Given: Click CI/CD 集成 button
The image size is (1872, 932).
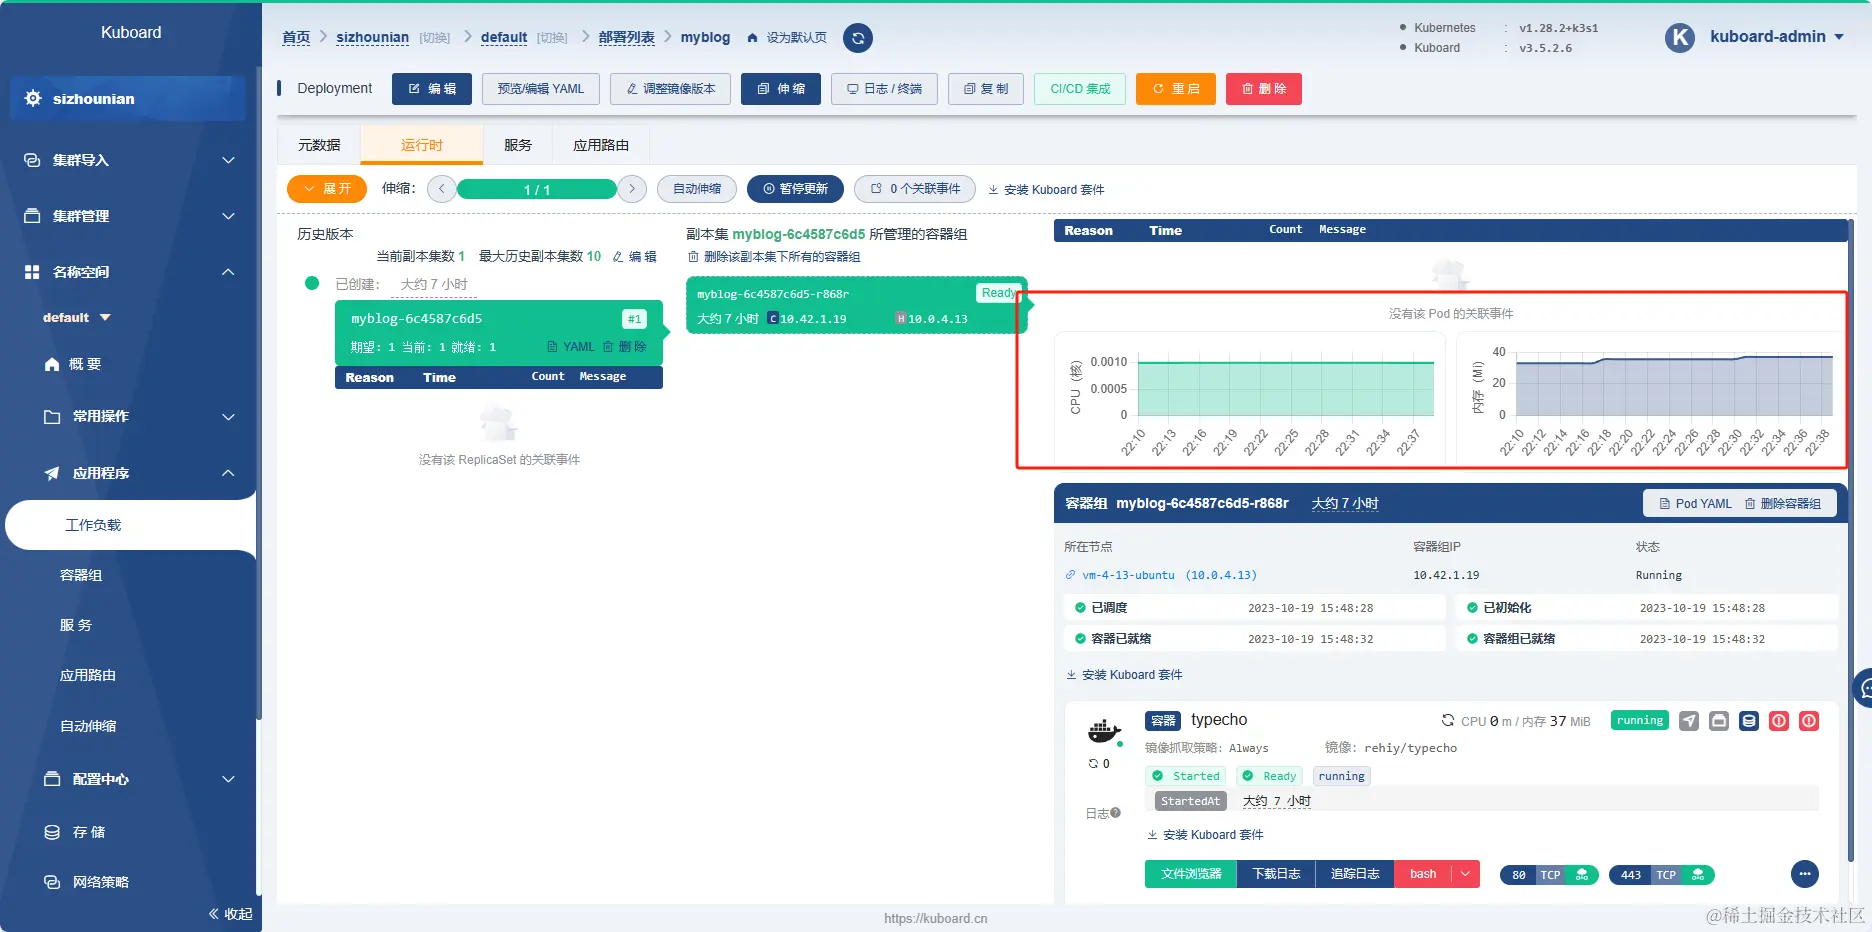Looking at the screenshot, I should [1080, 89].
